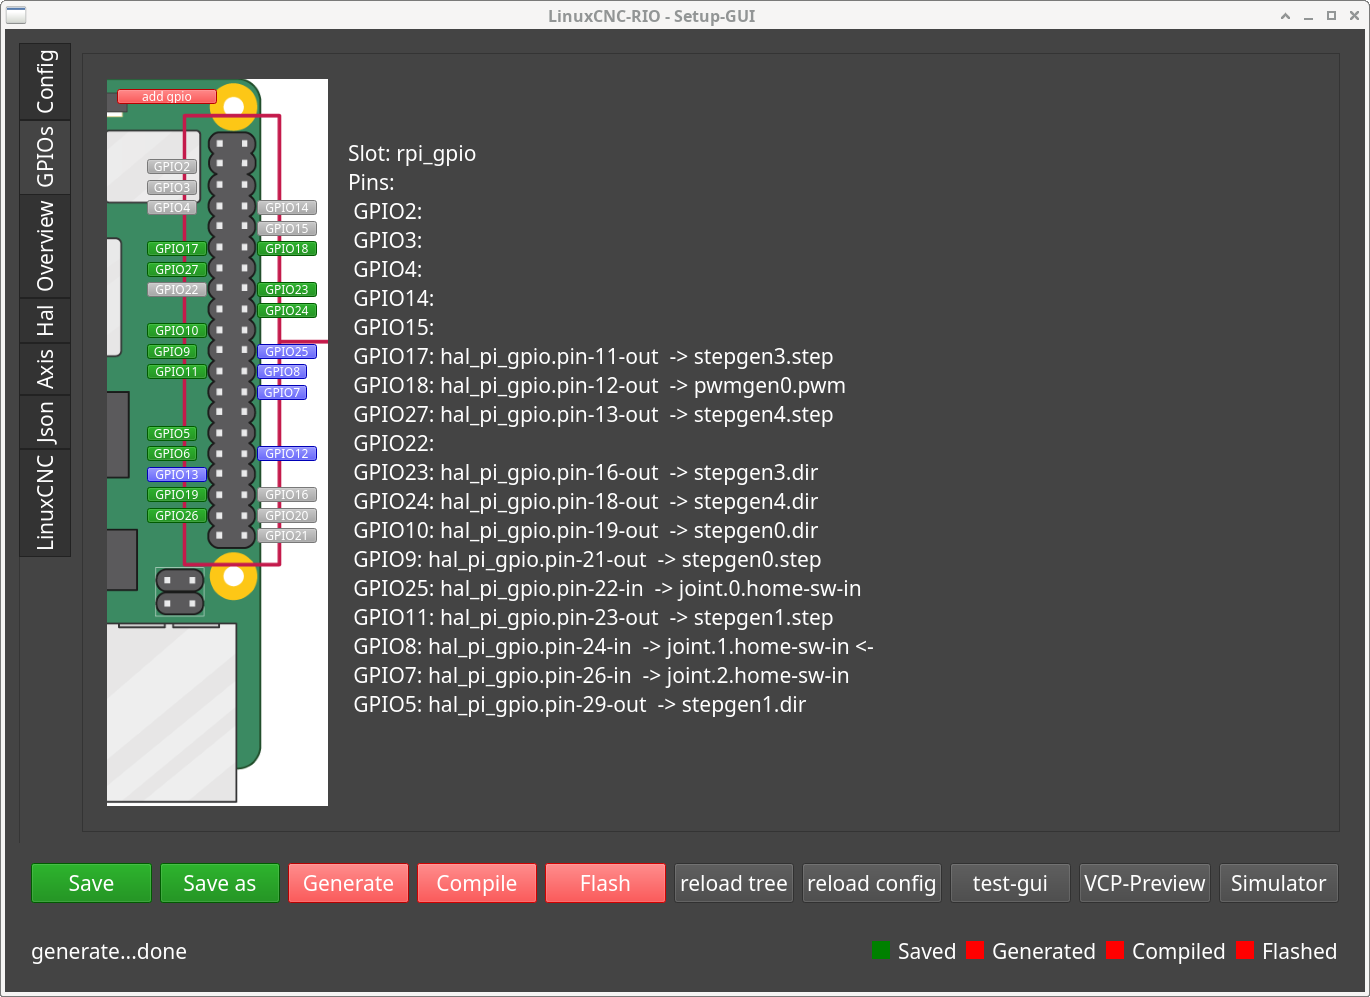Click the 'GPIO8 joint.1.home-sw-in' line

pos(614,647)
